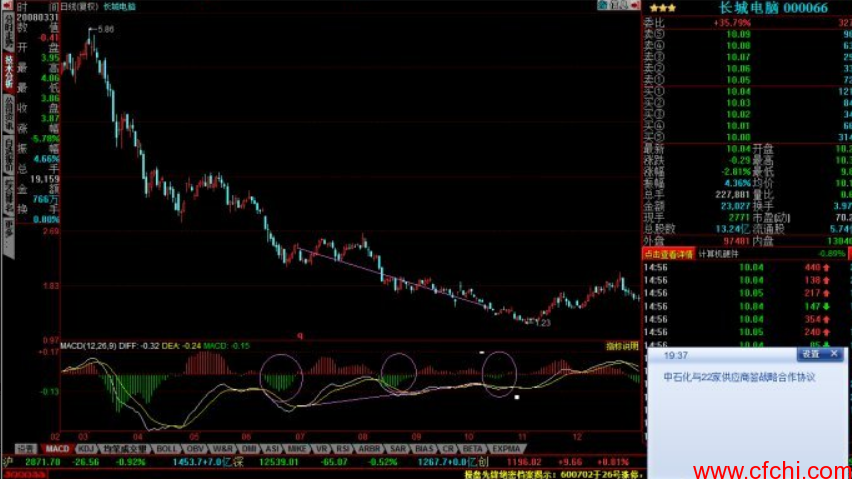Click the red exit arrow beside 首页
The height and width of the screenshot is (479, 852).
coord(635,5)
